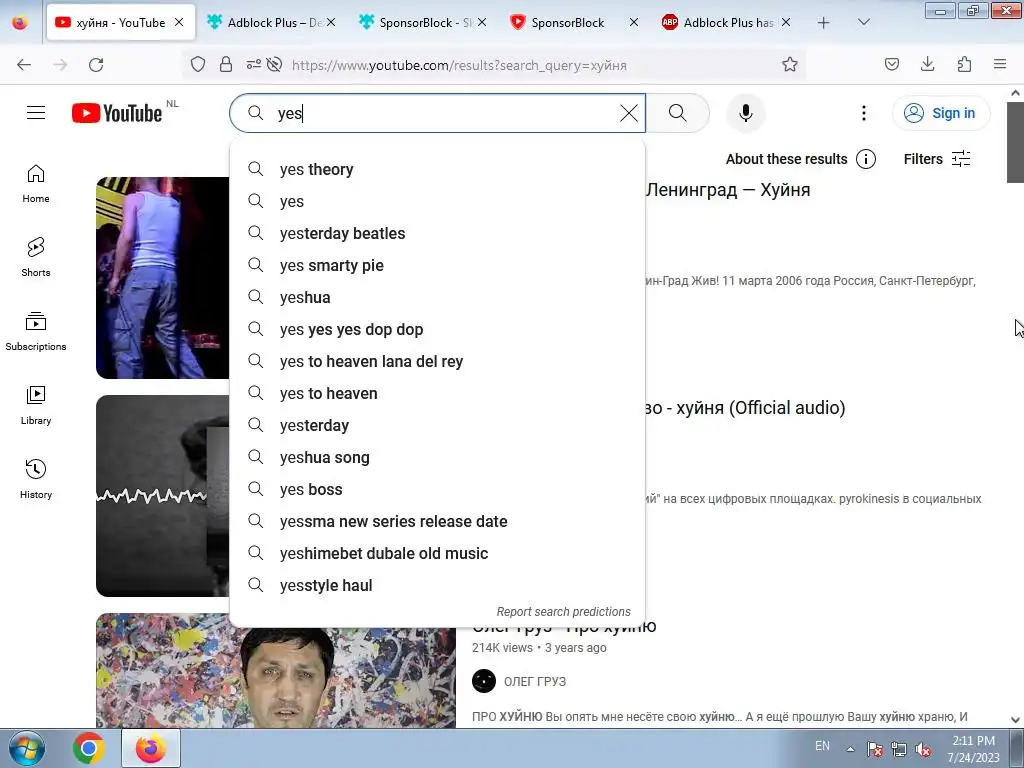The width and height of the screenshot is (1024, 768).
Task: Open the Extensions puzzle icon
Action: (x=964, y=64)
